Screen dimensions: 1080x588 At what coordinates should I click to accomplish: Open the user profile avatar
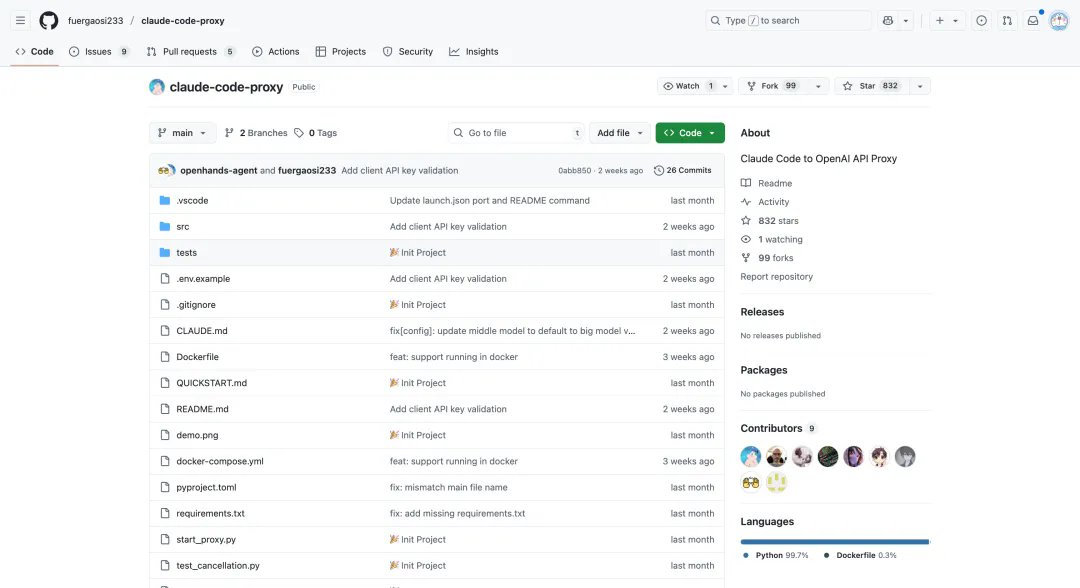point(1059,21)
